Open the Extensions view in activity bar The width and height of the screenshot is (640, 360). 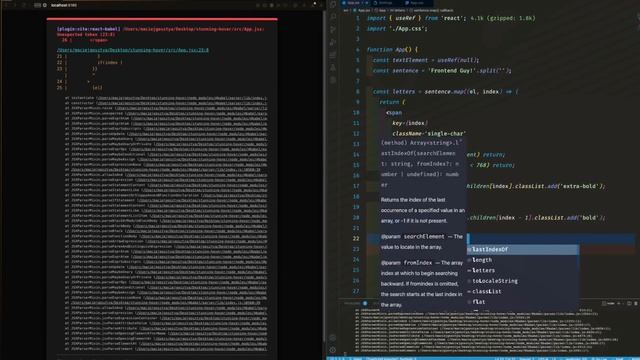click(333, 55)
